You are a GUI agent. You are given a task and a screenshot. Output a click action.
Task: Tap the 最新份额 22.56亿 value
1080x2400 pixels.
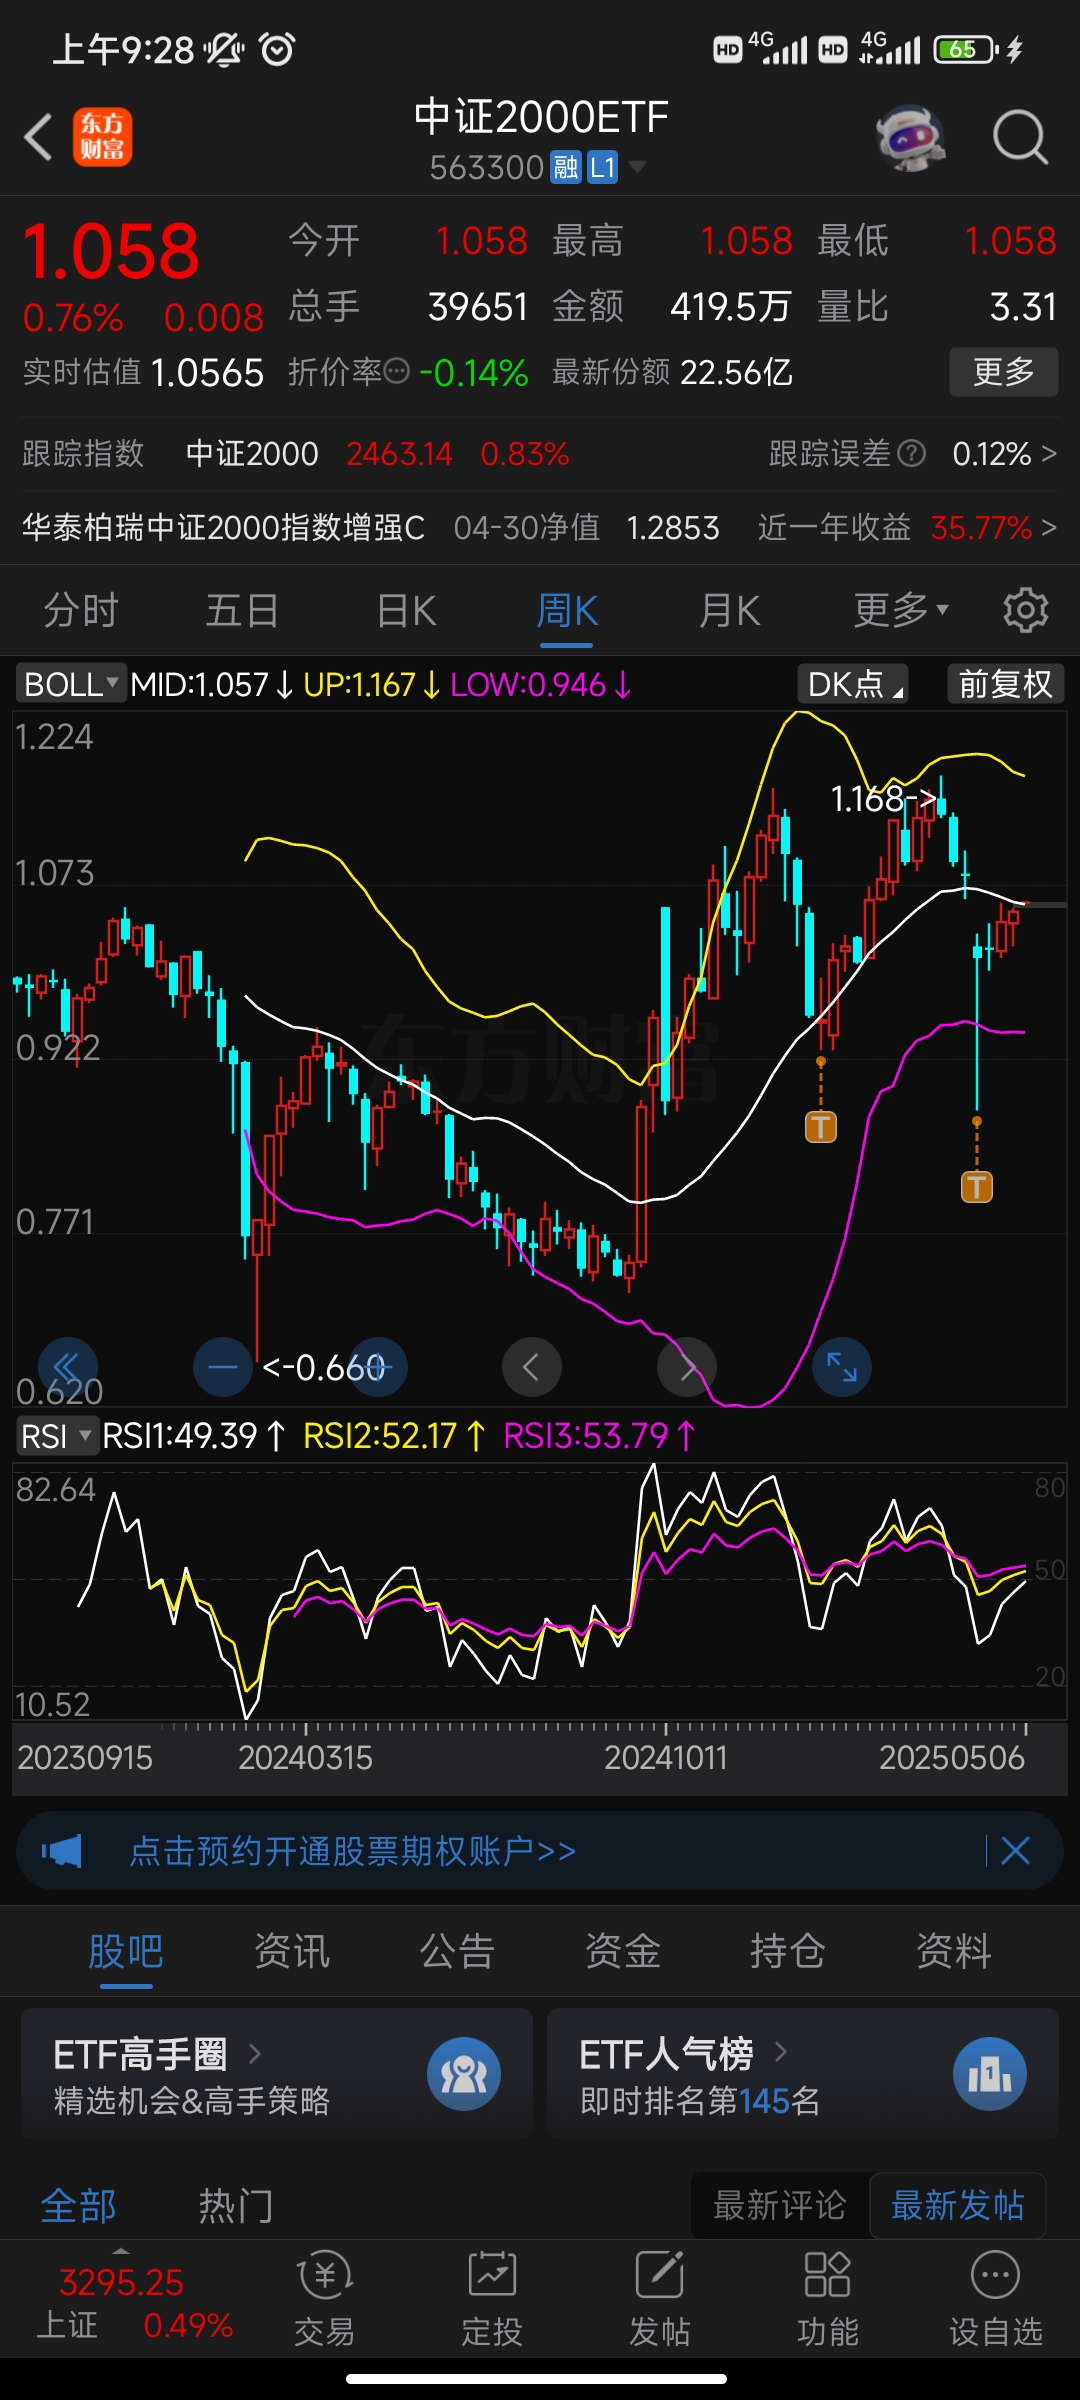737,373
